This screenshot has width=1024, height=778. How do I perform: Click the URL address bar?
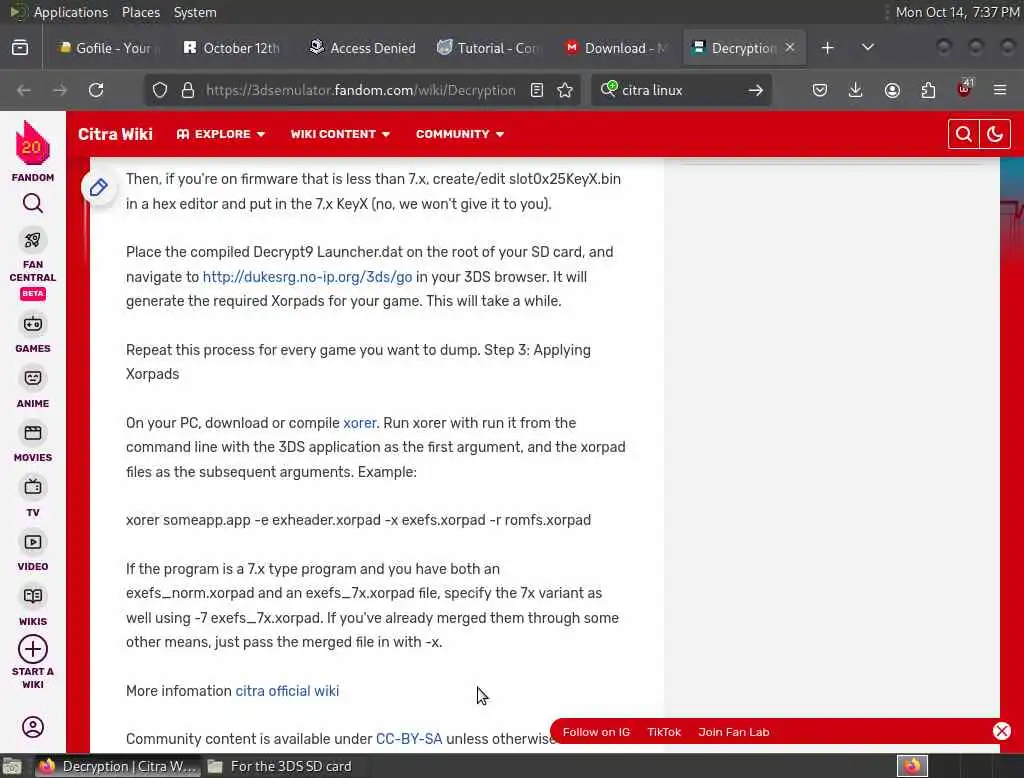360,90
